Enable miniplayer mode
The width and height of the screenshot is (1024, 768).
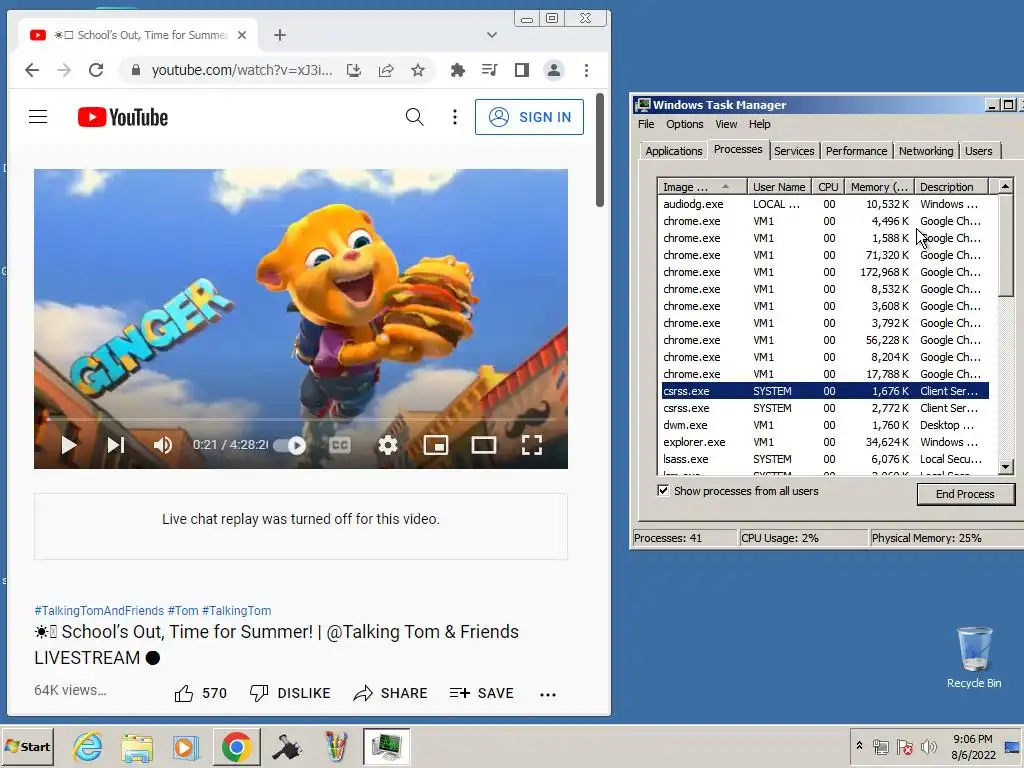(436, 445)
